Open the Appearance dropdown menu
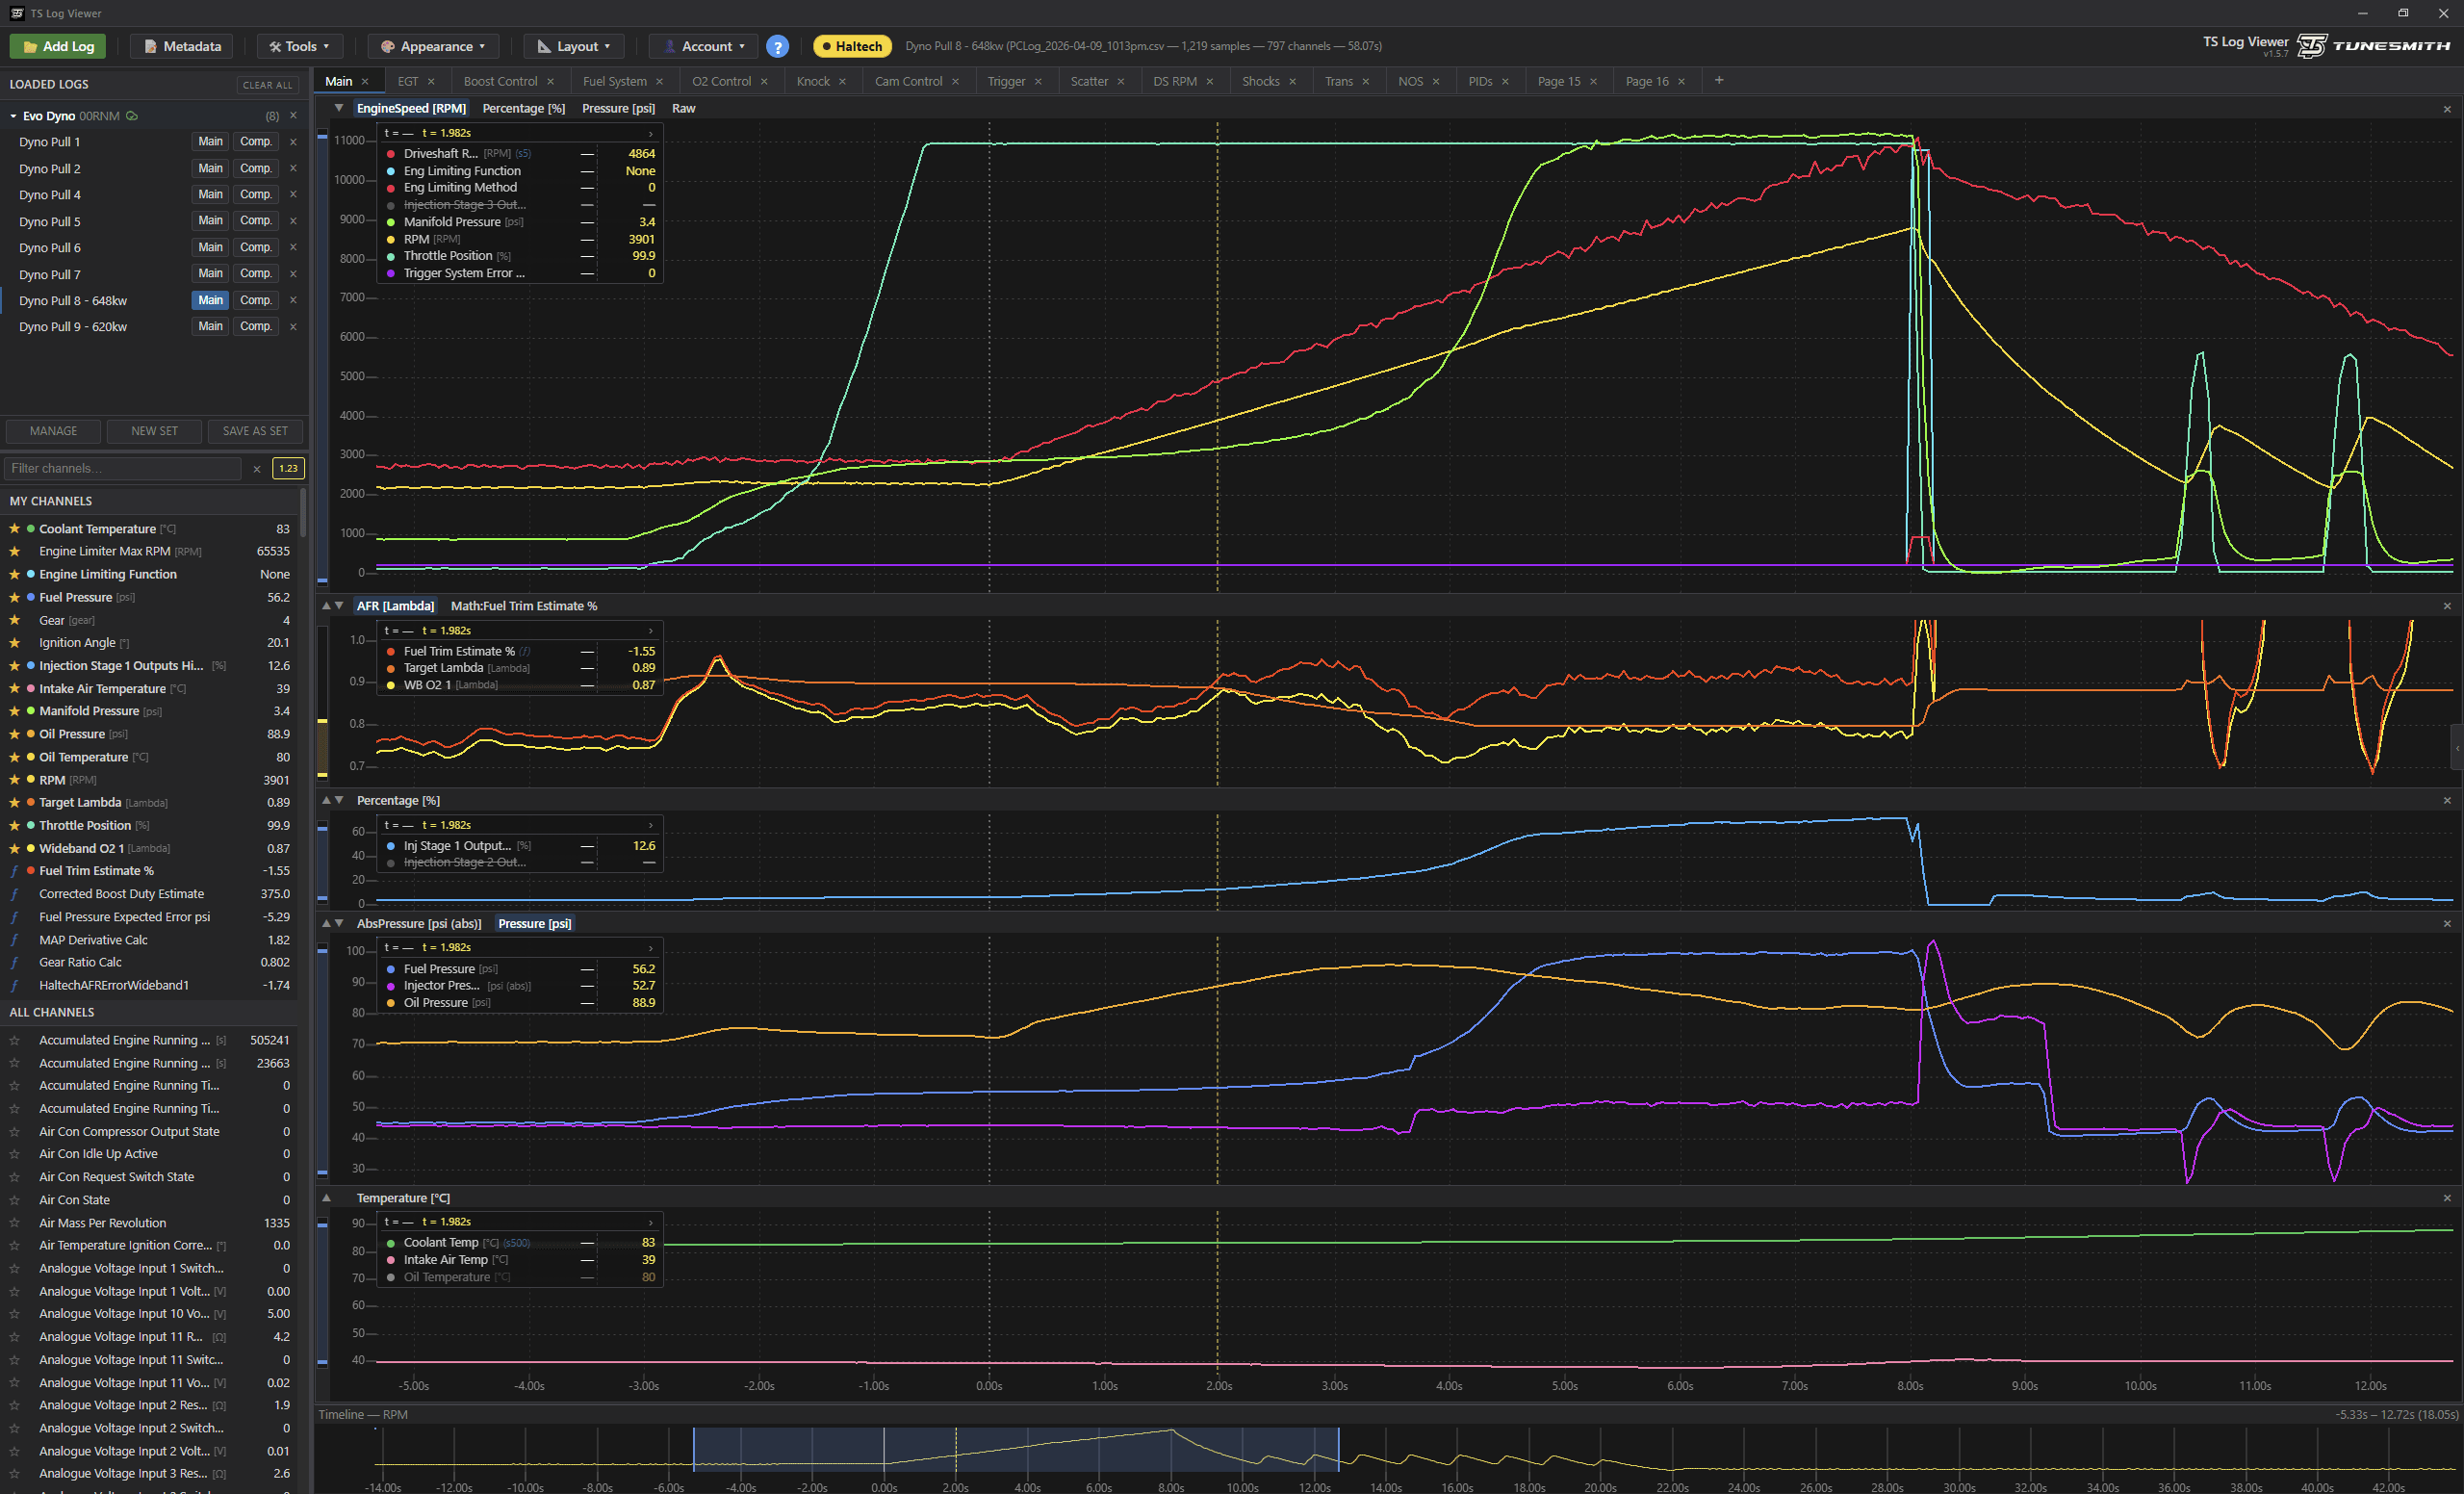2464x1494 pixels. click(x=434, y=46)
